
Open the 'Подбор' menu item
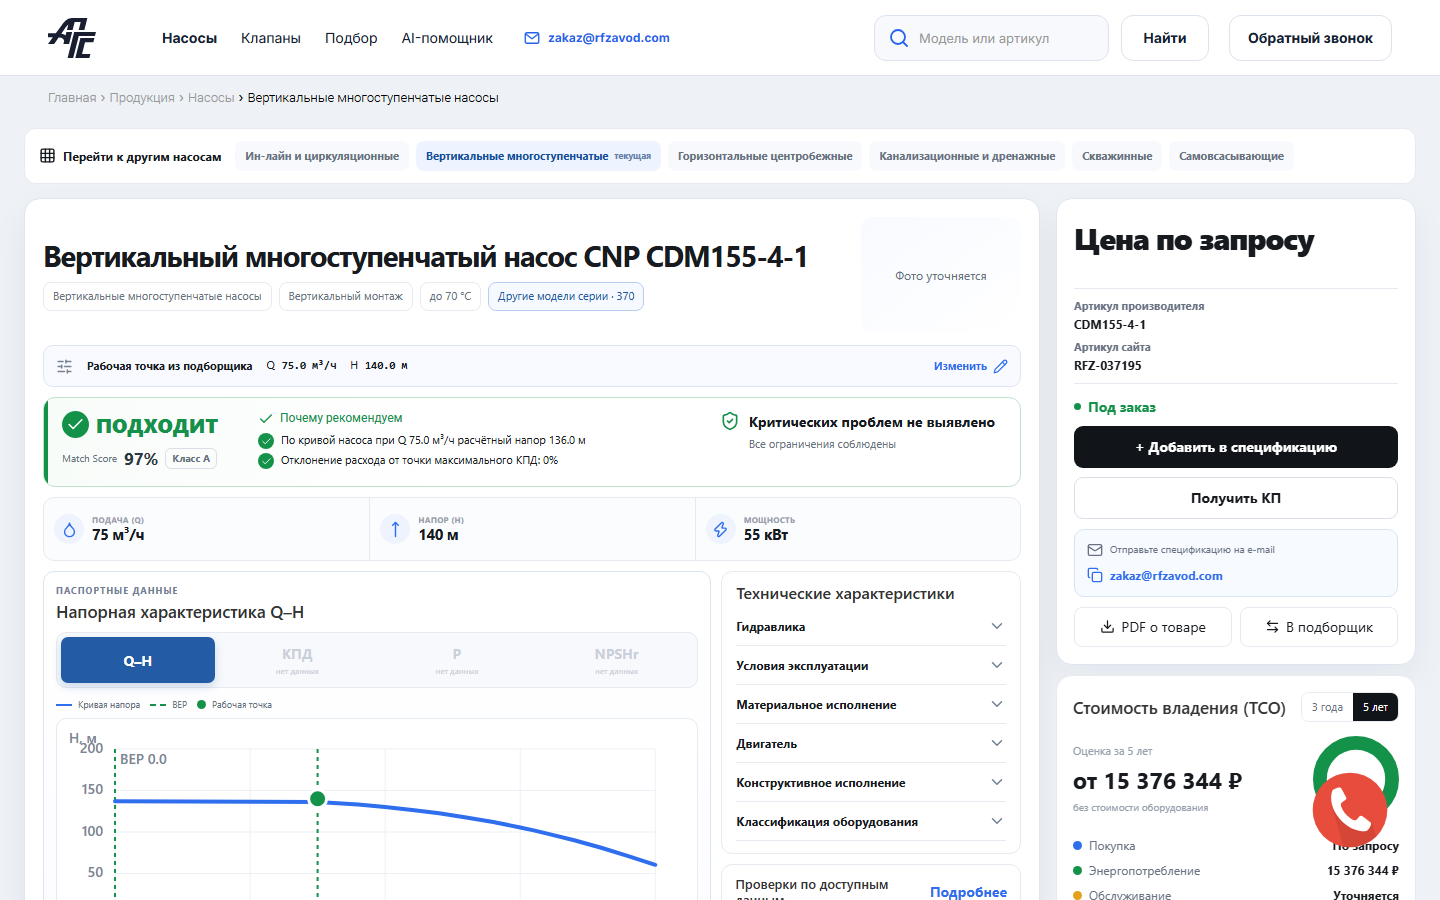[x=351, y=38]
